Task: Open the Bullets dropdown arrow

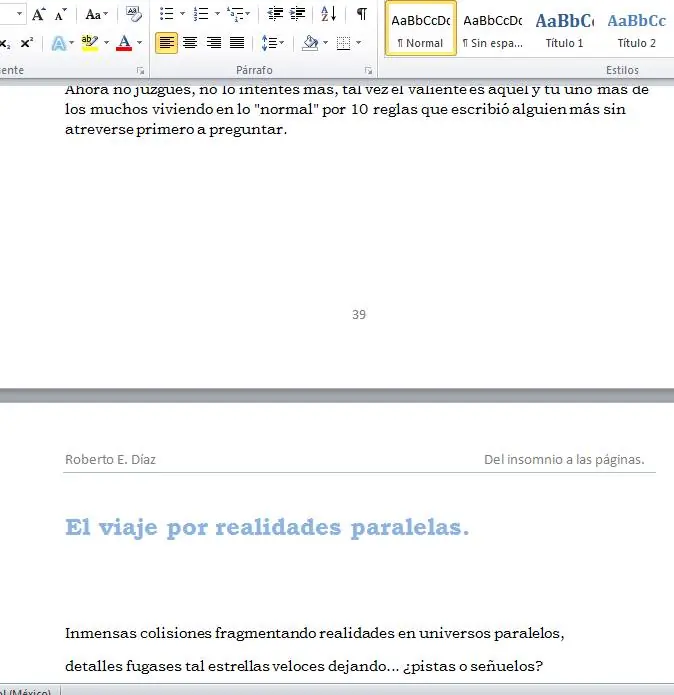Action: click(182, 14)
